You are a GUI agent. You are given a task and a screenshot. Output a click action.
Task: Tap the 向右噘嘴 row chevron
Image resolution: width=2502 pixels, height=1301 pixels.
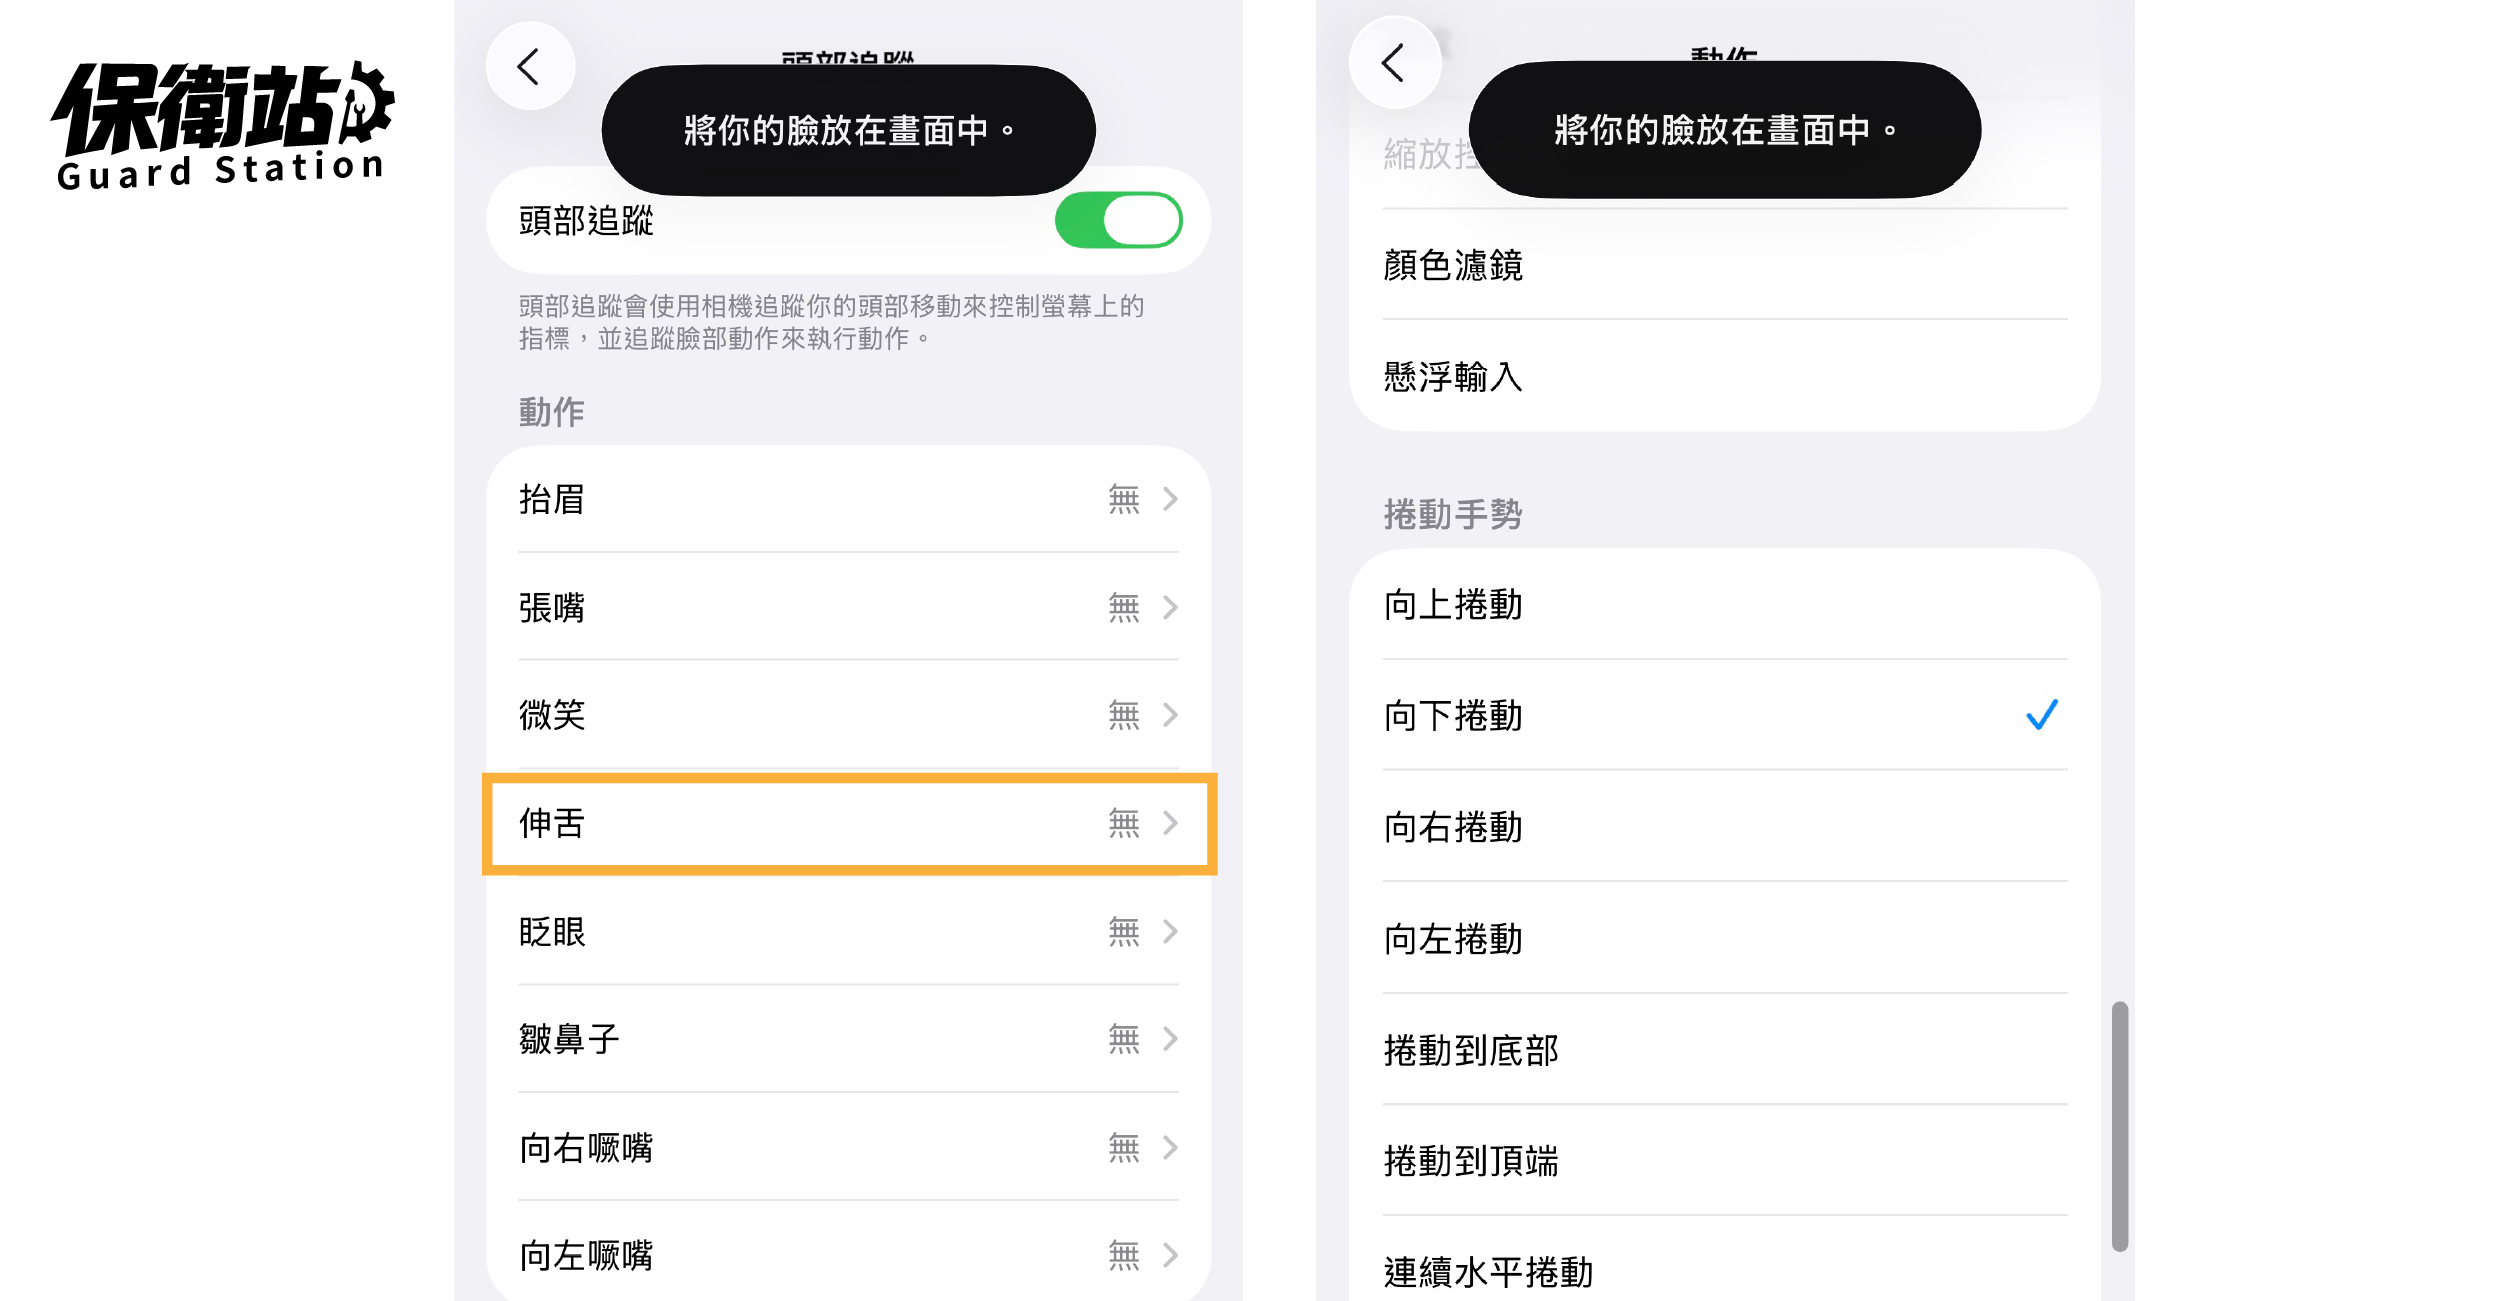(x=1170, y=1147)
